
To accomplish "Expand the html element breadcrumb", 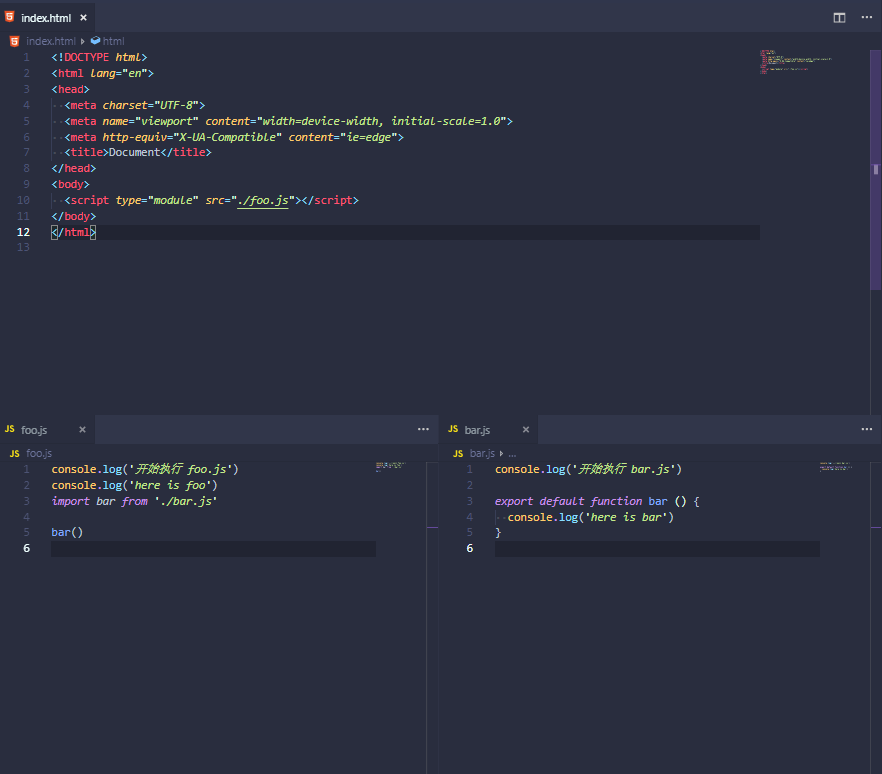I will coord(113,41).
